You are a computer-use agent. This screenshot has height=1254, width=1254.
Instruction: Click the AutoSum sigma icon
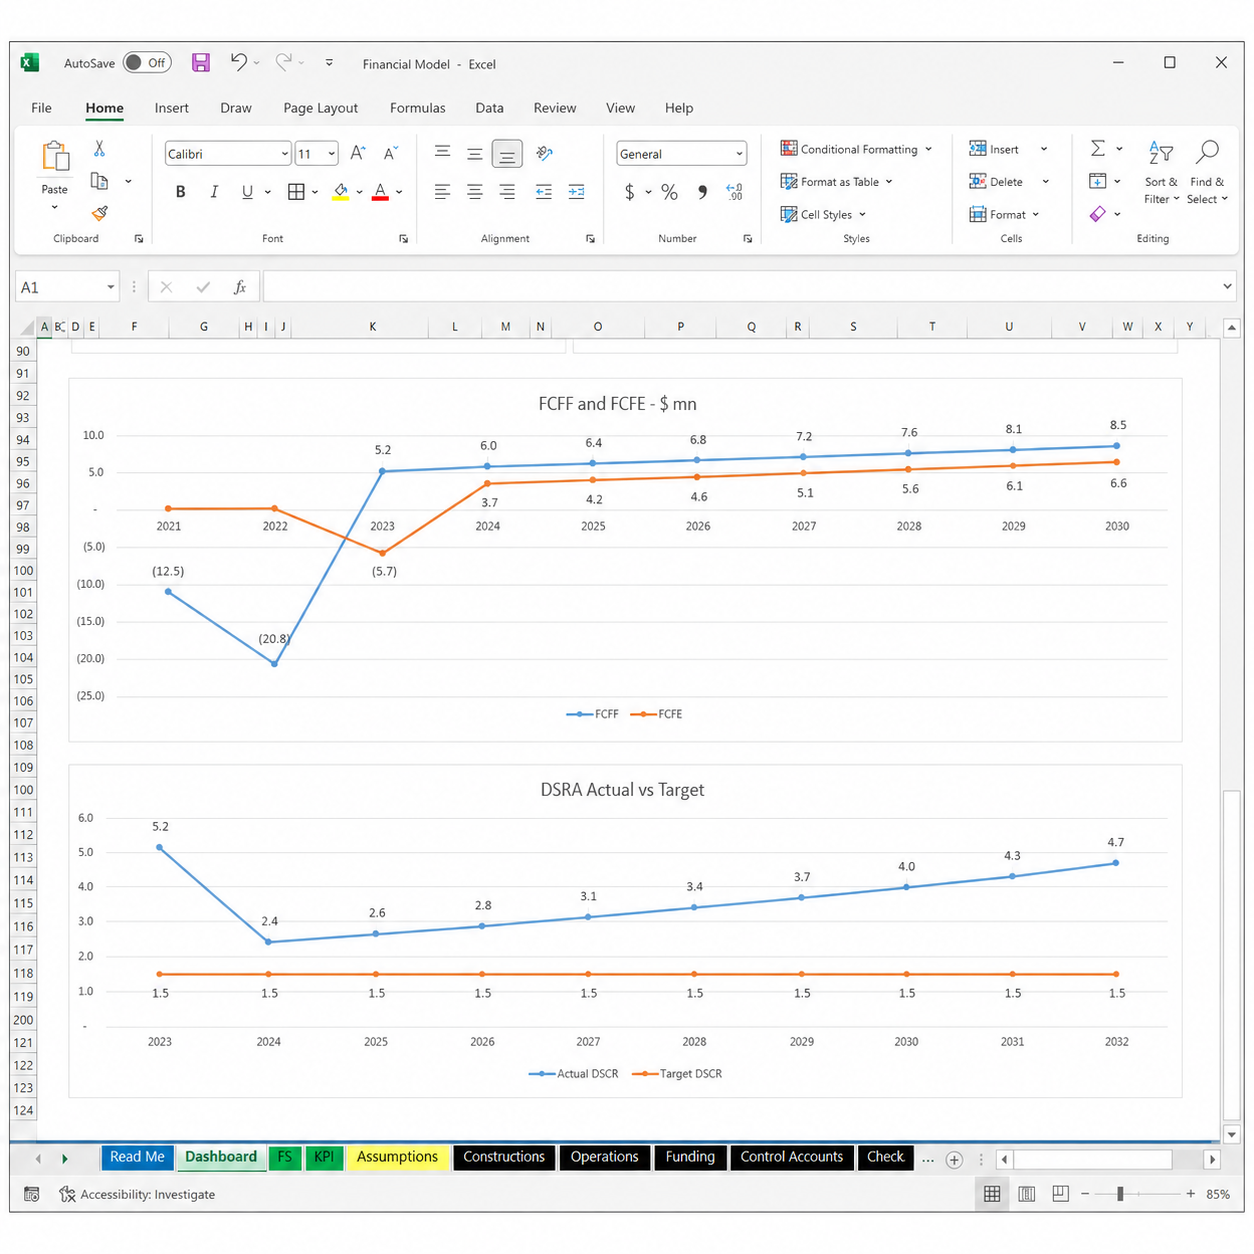1098,148
